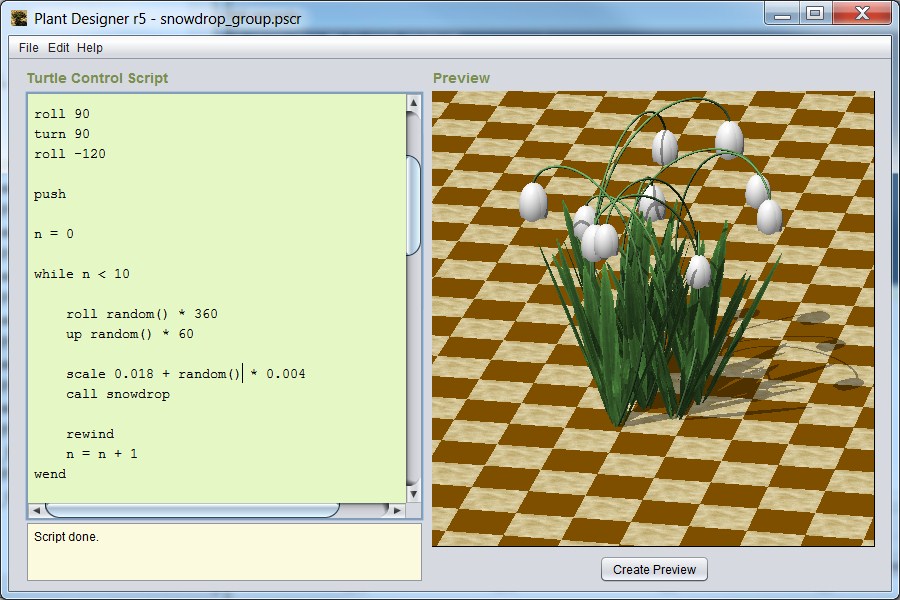Open the Edit menu
This screenshot has height=600, width=900.
59,48
